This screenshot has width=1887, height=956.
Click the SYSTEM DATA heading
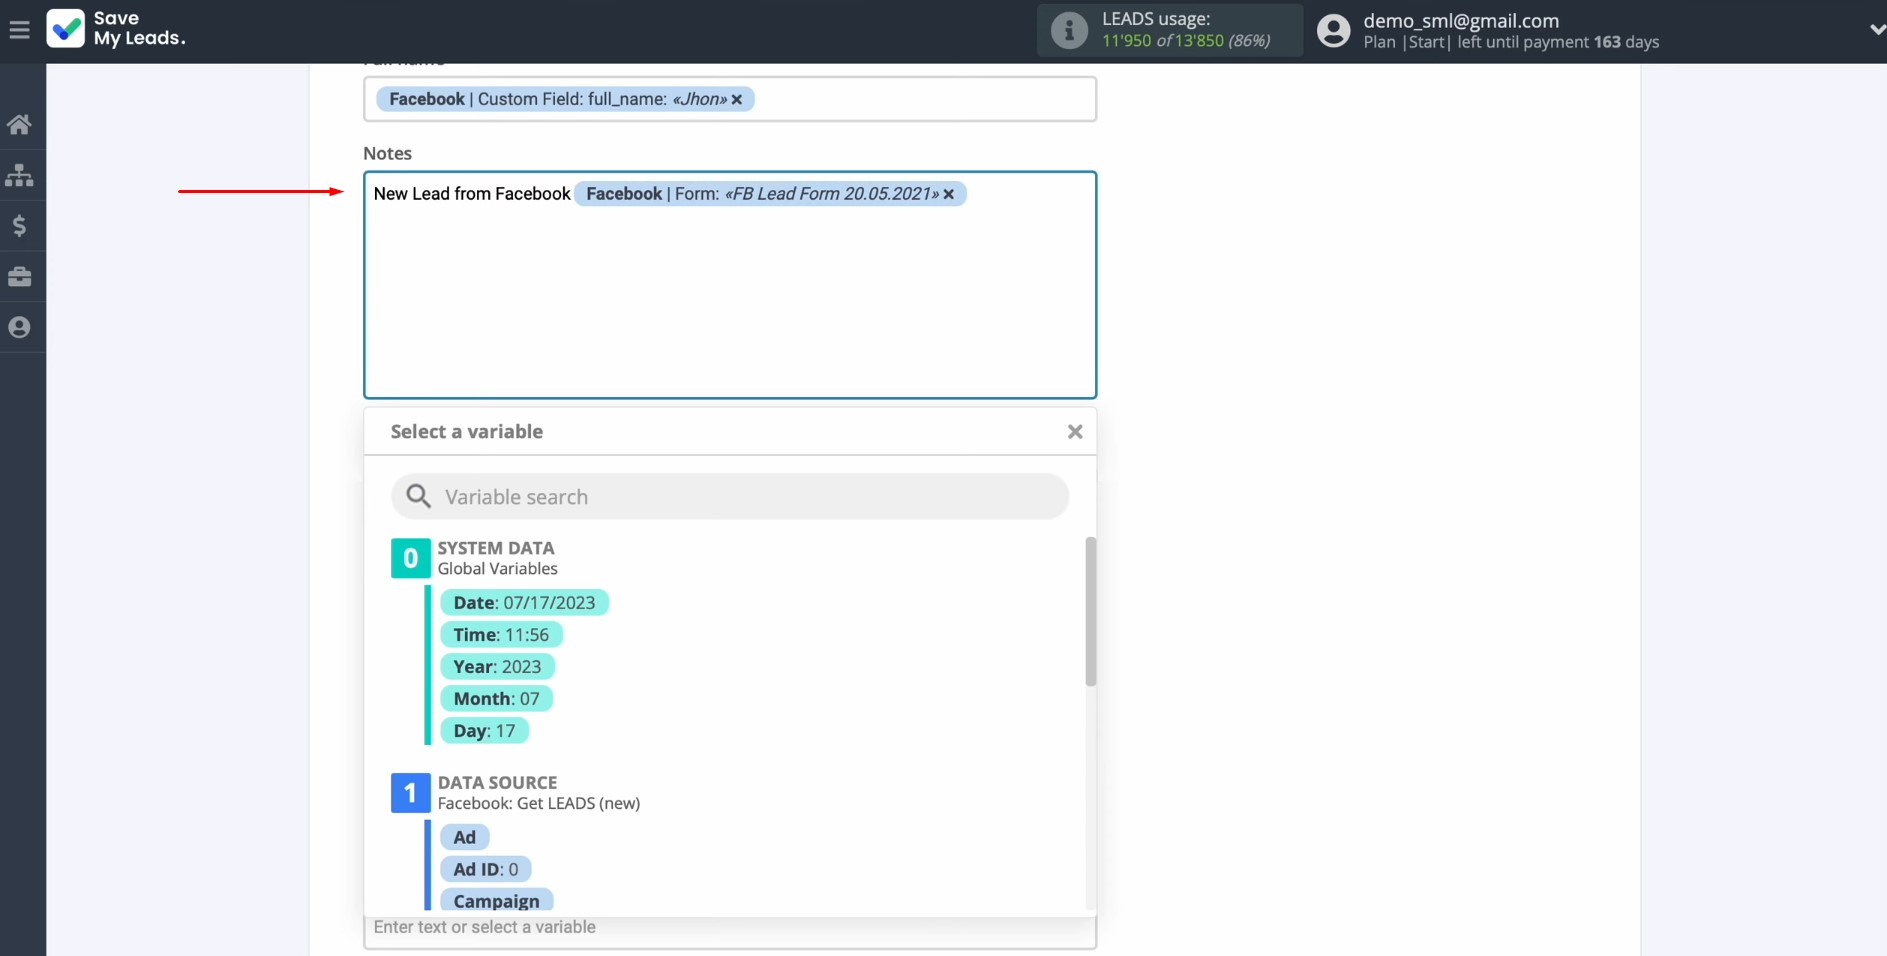pos(496,548)
